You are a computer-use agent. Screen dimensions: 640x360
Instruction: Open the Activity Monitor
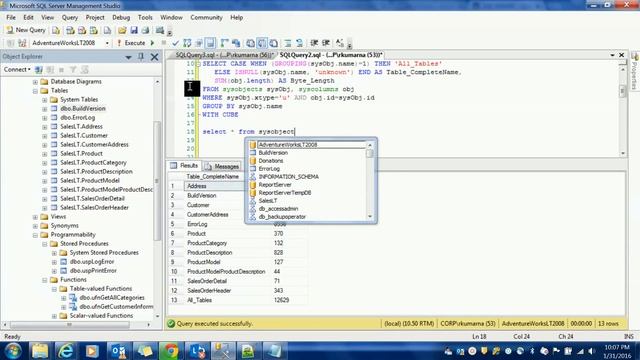coord(160,30)
